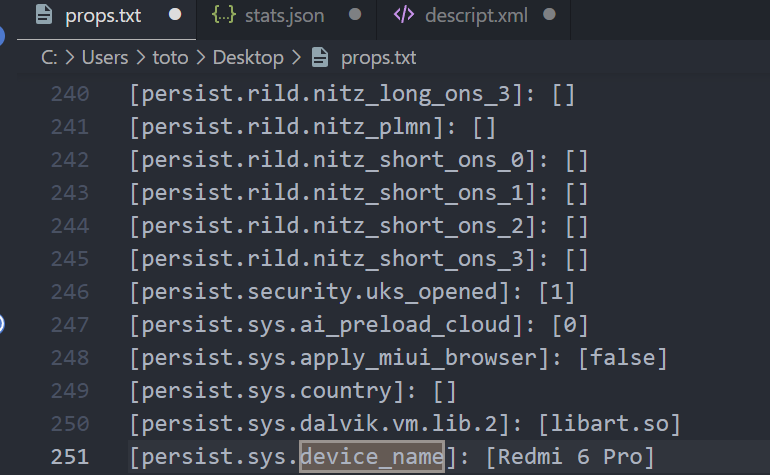Expand the chevron after Users in breadcrumb
This screenshot has width=770, height=475.
(x=140, y=58)
